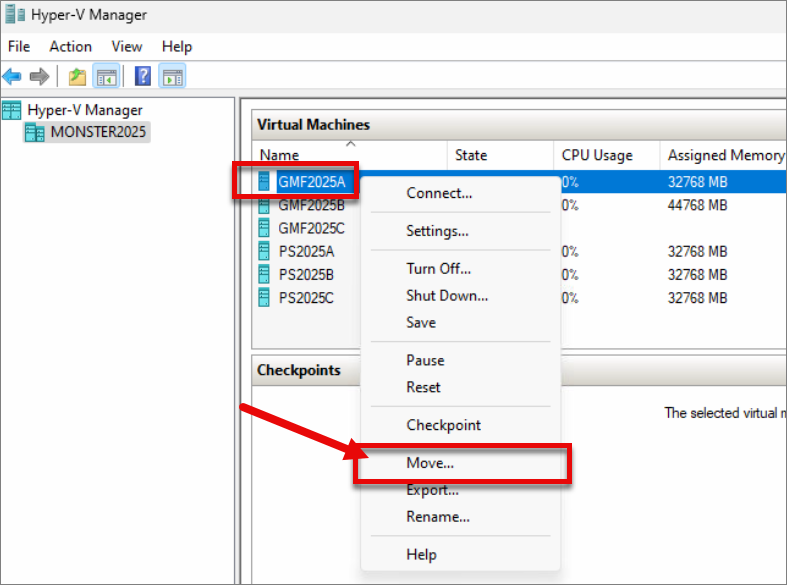Click the 0% CPU usage for GMF2025B

(x=570, y=205)
